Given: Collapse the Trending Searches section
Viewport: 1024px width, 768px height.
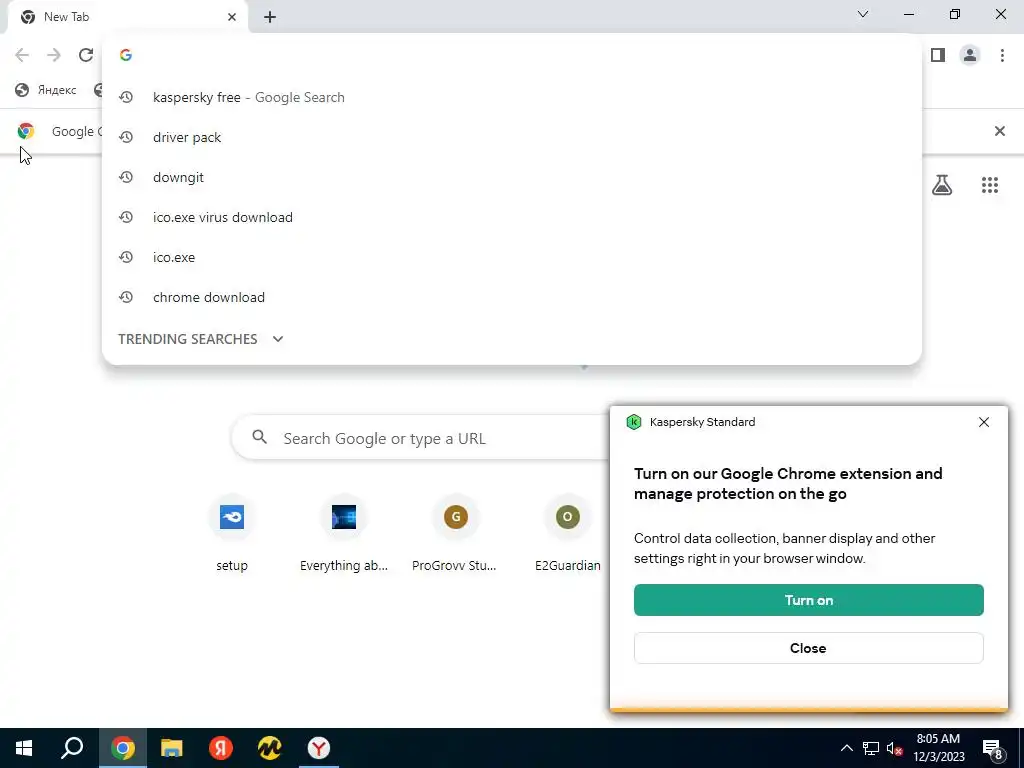Looking at the screenshot, I should tap(278, 339).
